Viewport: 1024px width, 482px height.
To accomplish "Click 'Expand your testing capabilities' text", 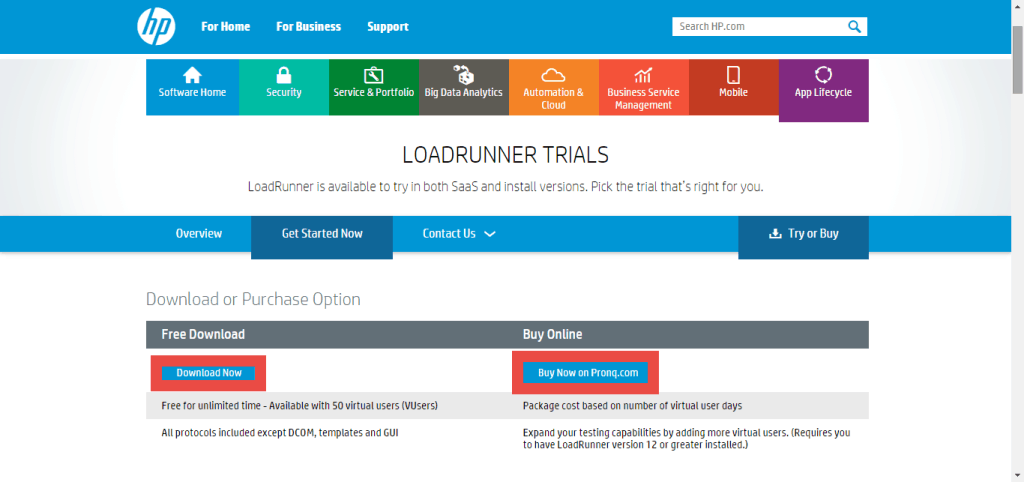I will pos(686,439).
